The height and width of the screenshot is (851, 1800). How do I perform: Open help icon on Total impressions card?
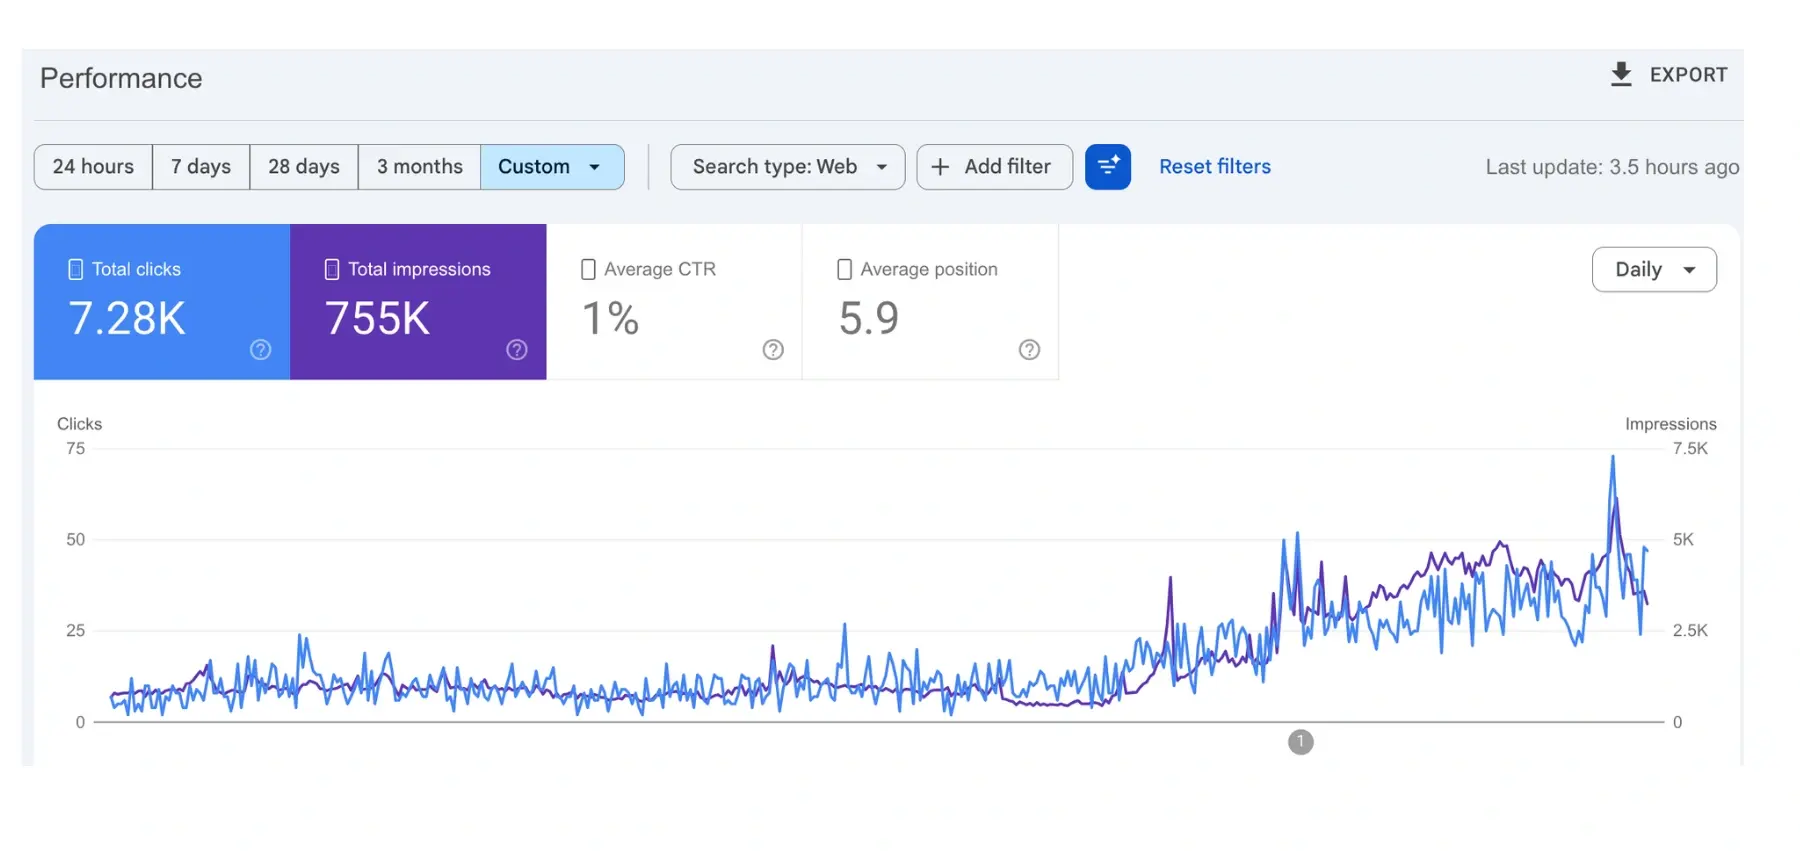pyautogui.click(x=517, y=349)
